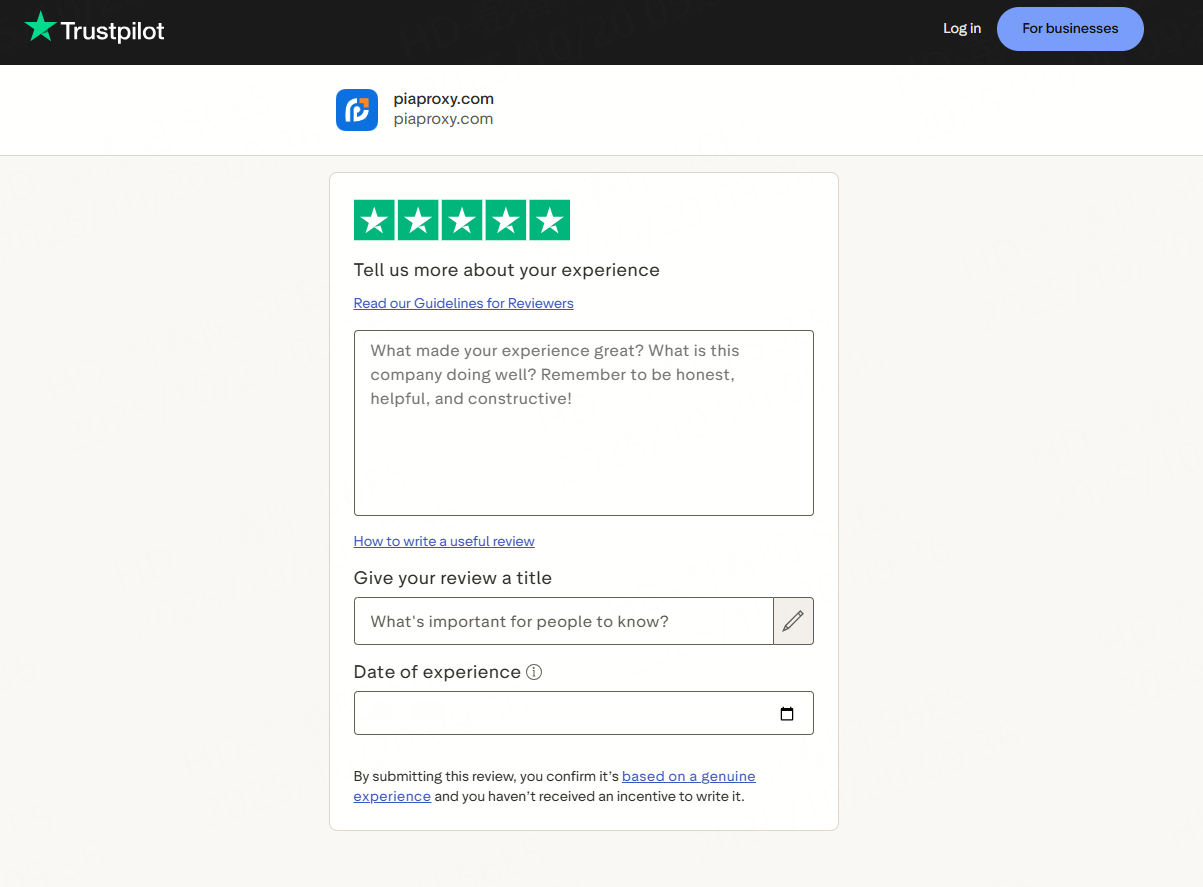1203x887 pixels.
Task: Click Log in in the header
Action: coord(962,29)
